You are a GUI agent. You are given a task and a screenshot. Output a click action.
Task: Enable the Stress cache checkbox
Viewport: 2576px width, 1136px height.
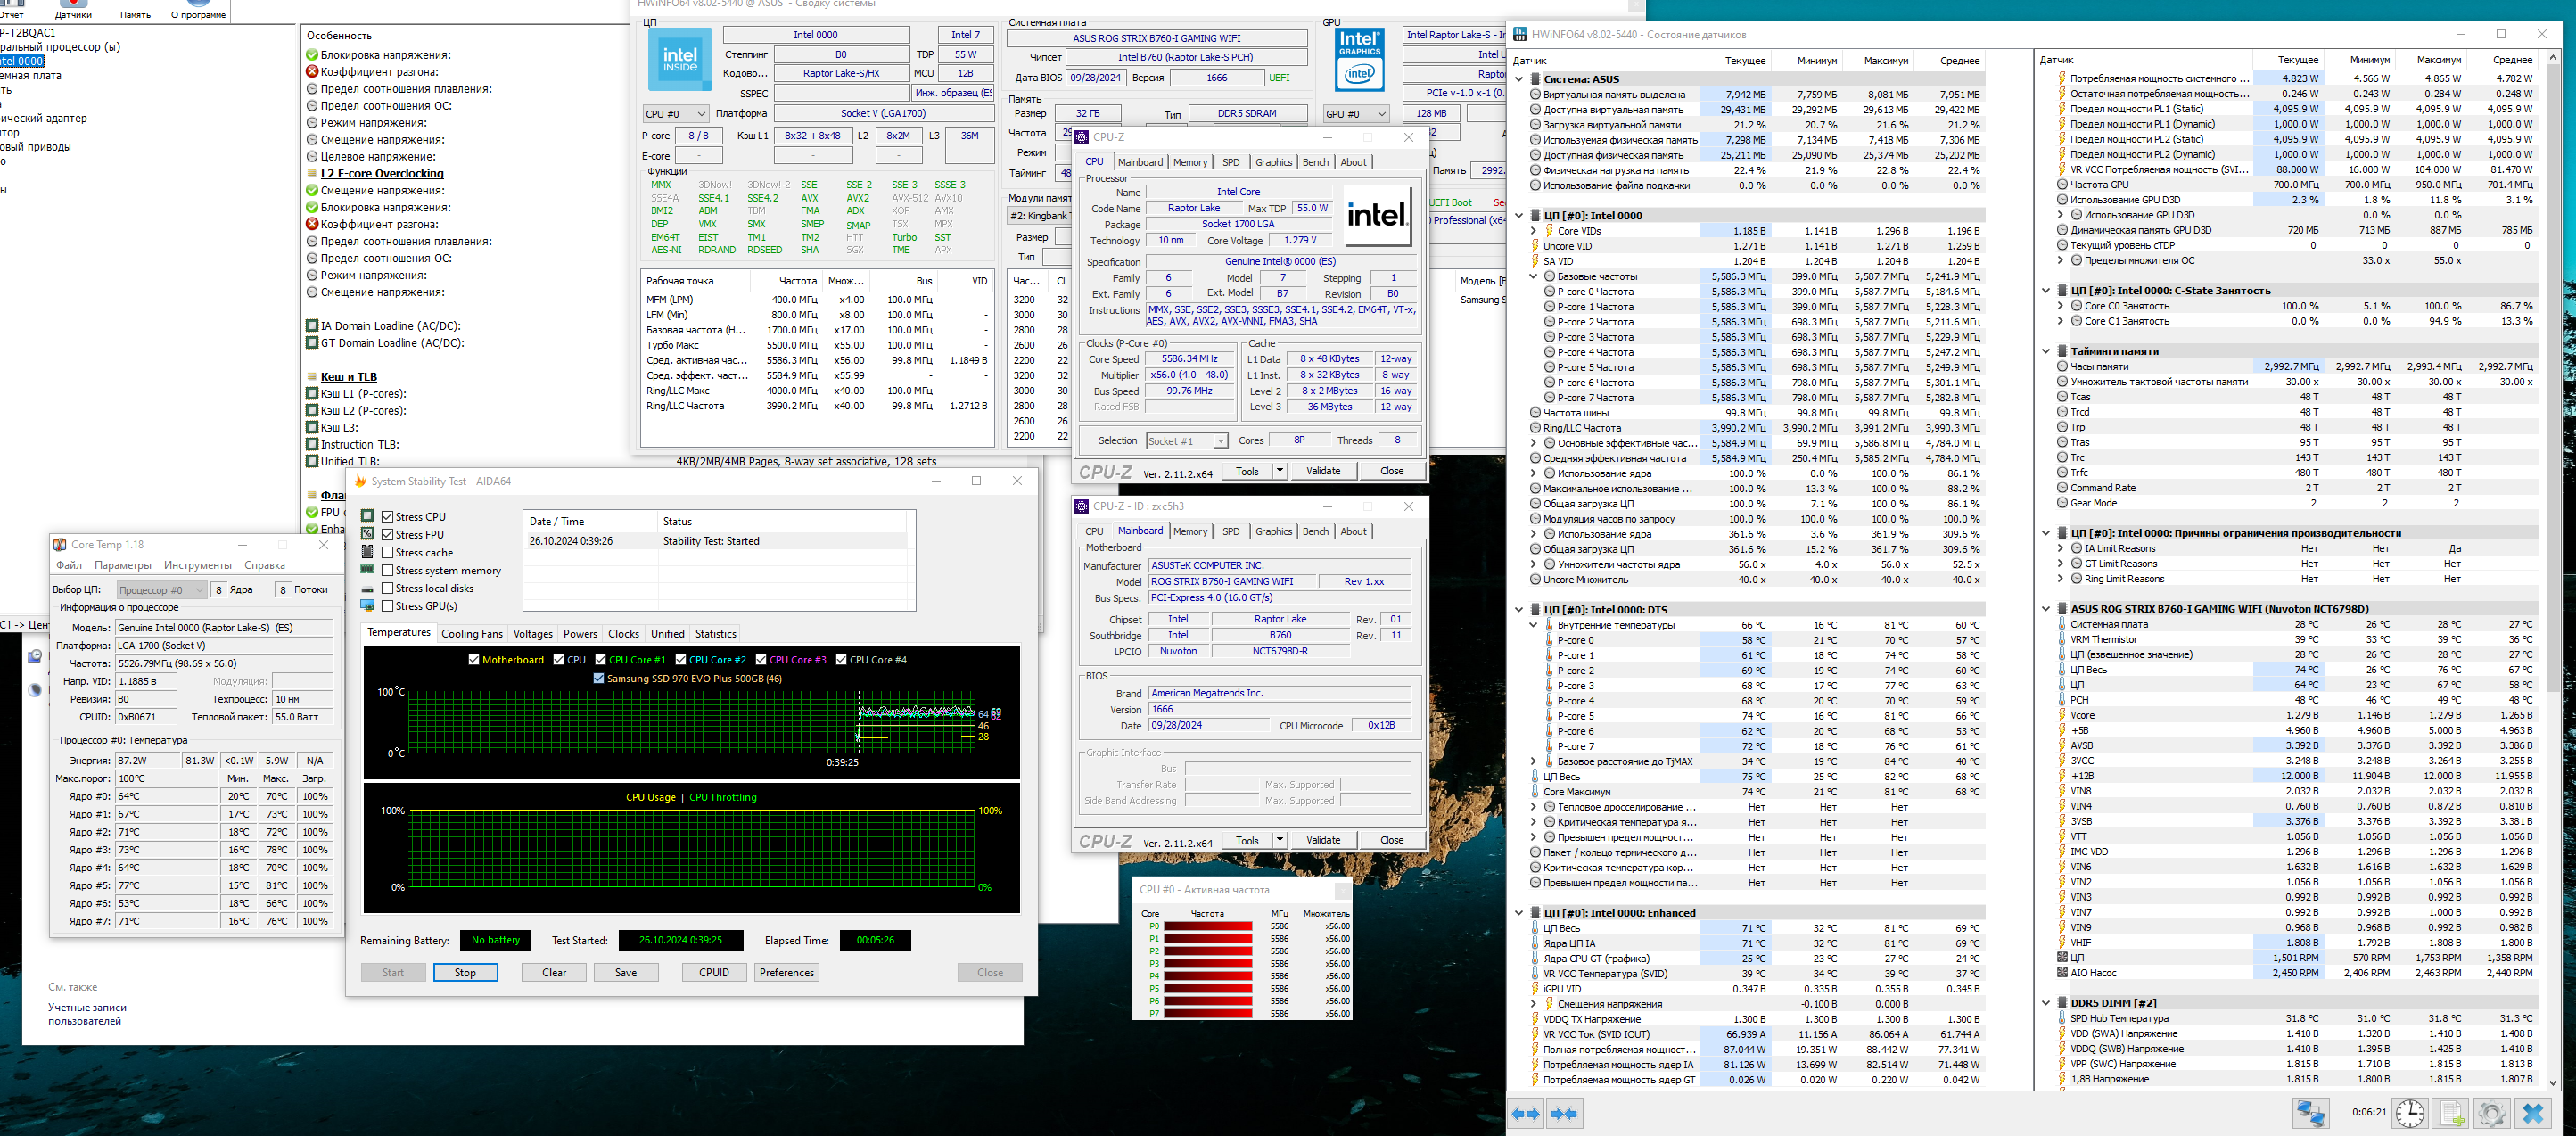388,553
